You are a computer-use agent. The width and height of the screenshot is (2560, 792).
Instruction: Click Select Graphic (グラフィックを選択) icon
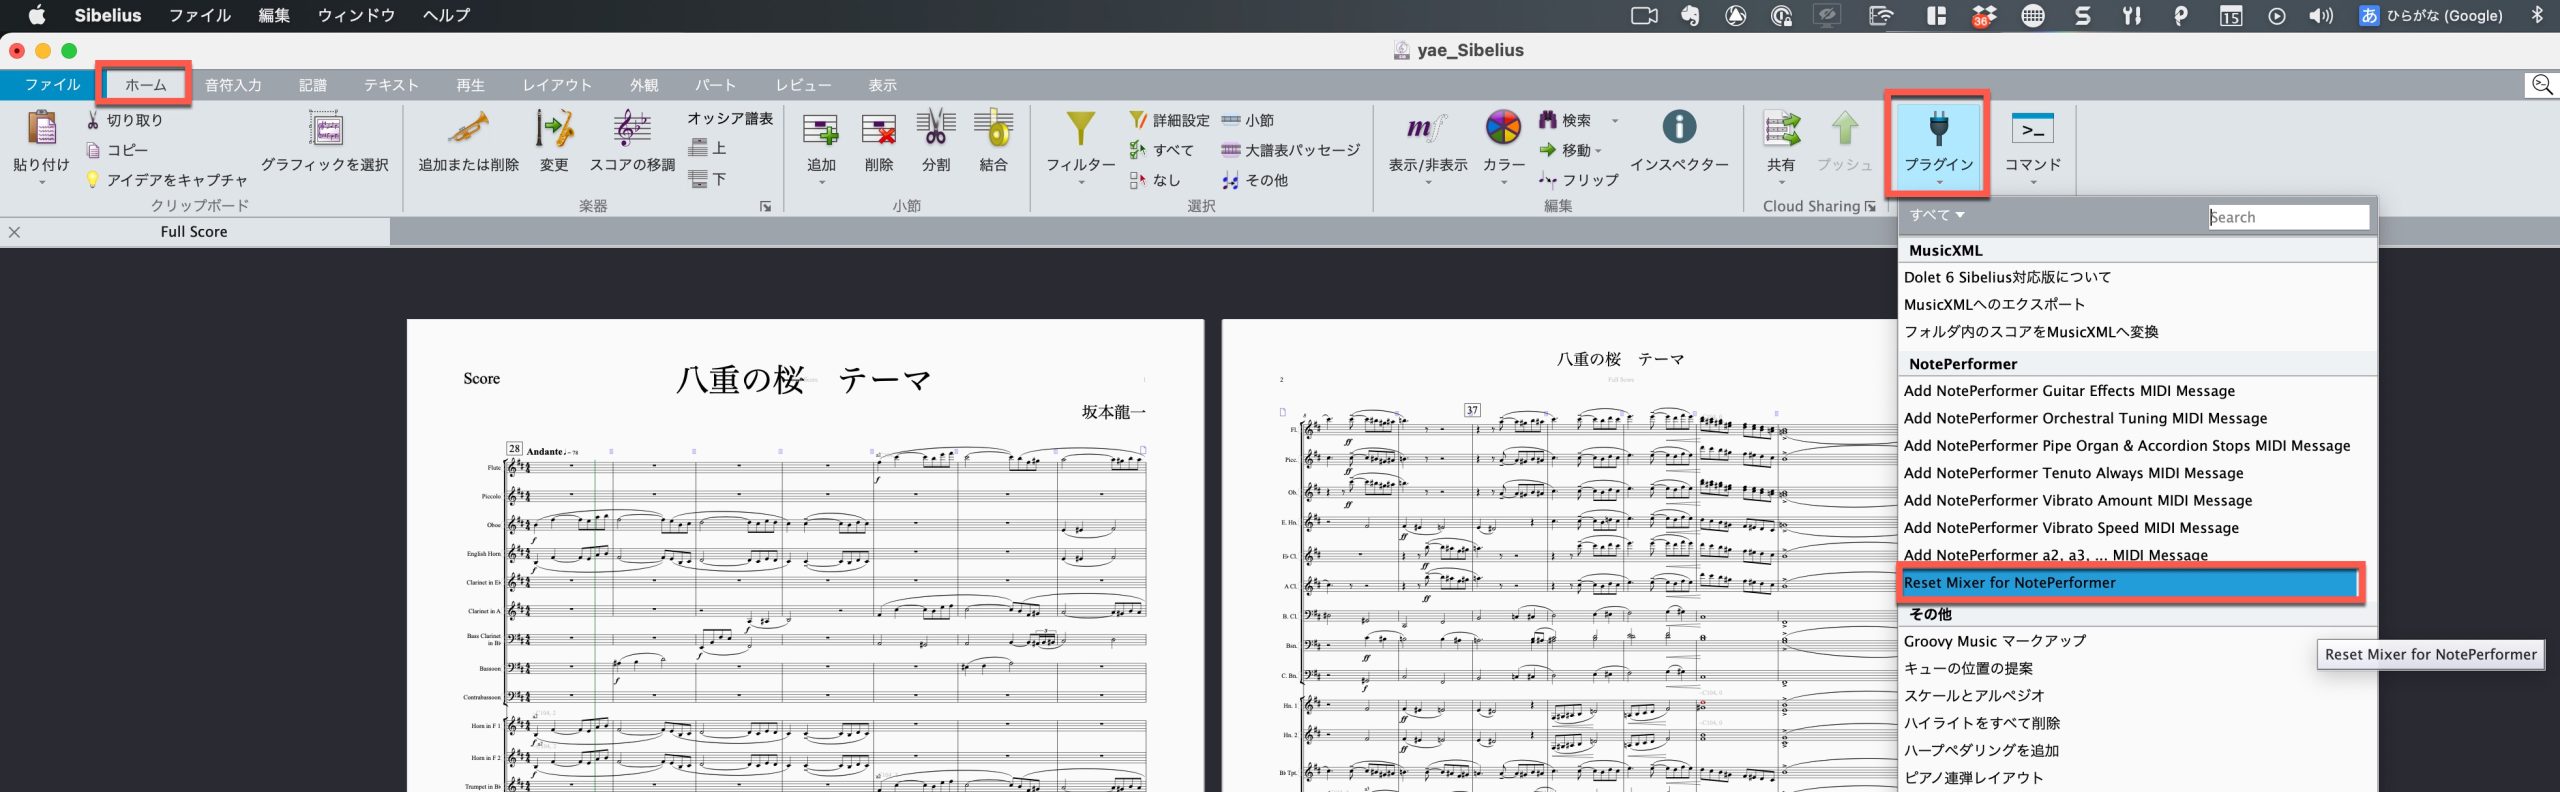coord(326,130)
